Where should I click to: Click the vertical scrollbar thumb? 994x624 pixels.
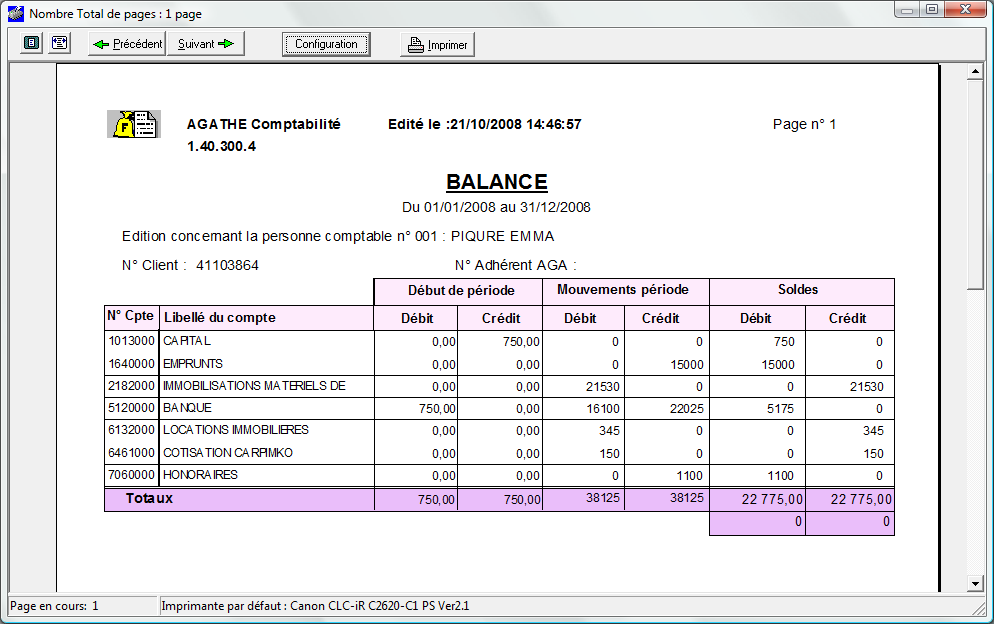975,185
